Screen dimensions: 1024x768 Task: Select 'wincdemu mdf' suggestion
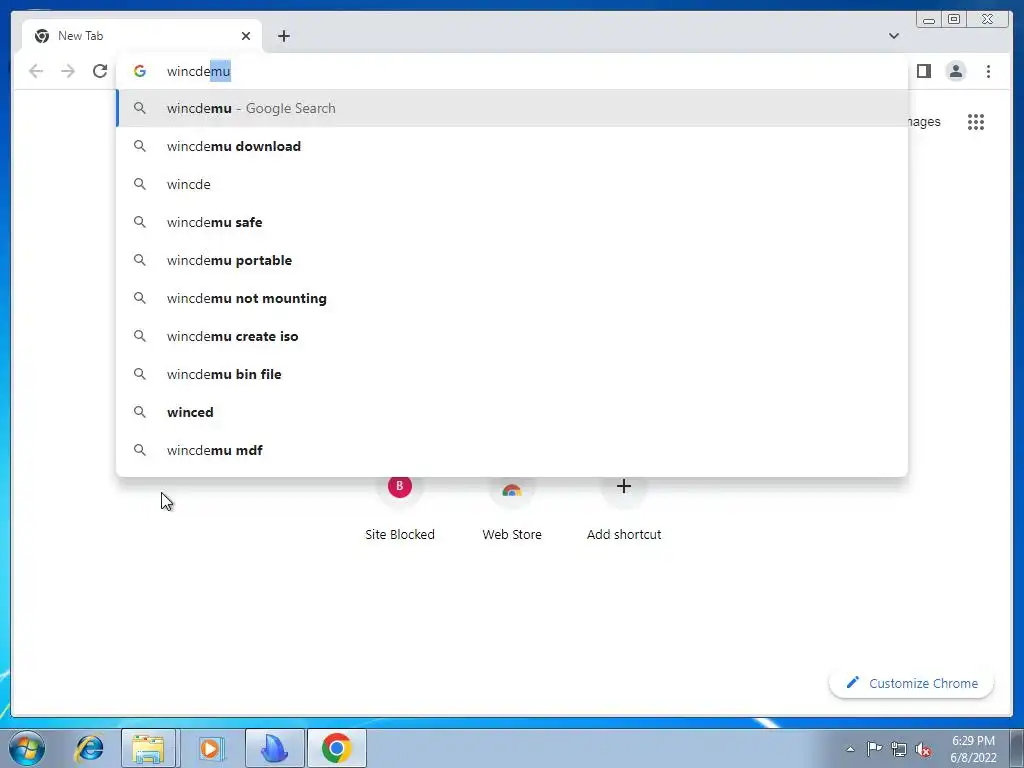(512, 449)
